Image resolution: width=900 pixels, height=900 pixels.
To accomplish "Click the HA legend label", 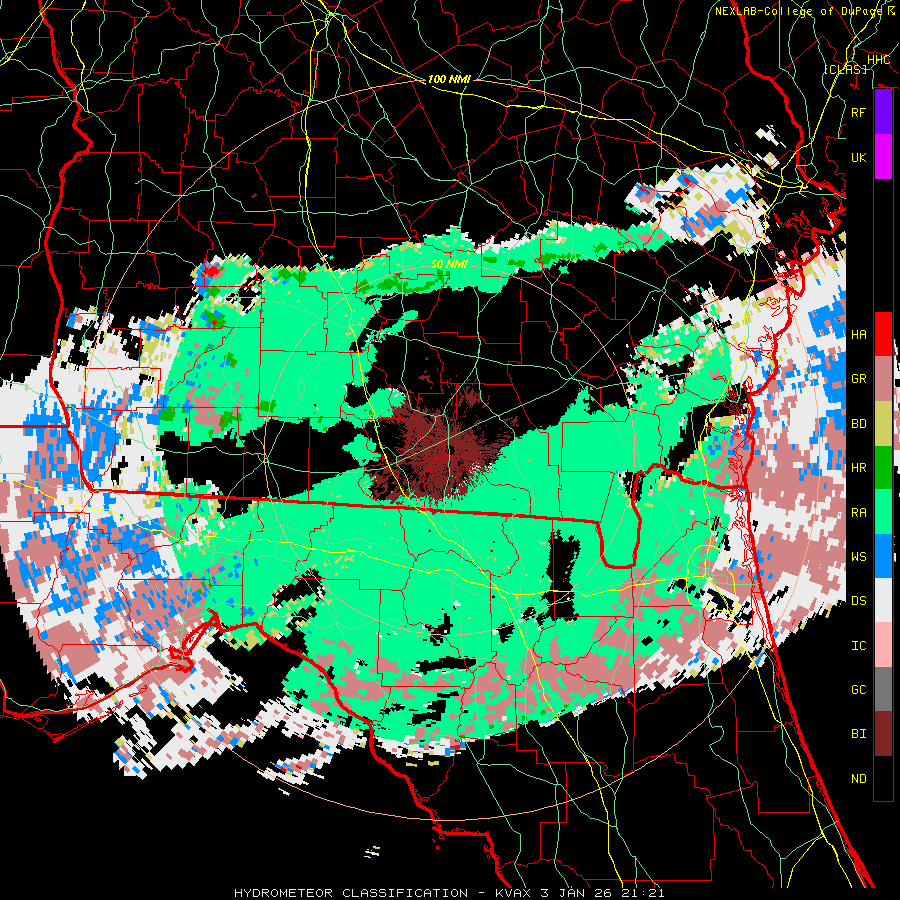I will point(858,334).
